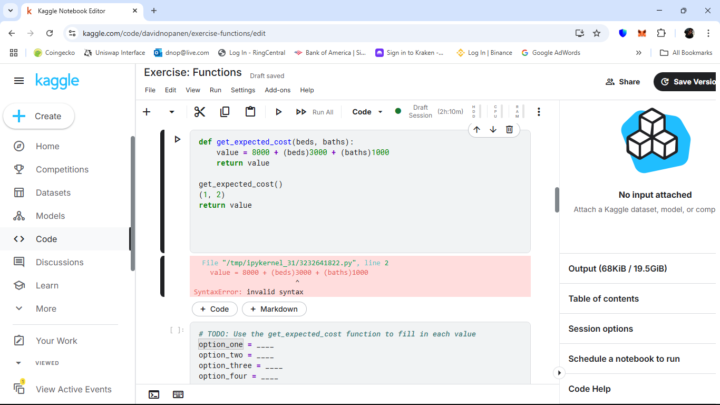Open the console icon at bottom
The height and width of the screenshot is (405, 720).
click(x=153, y=394)
